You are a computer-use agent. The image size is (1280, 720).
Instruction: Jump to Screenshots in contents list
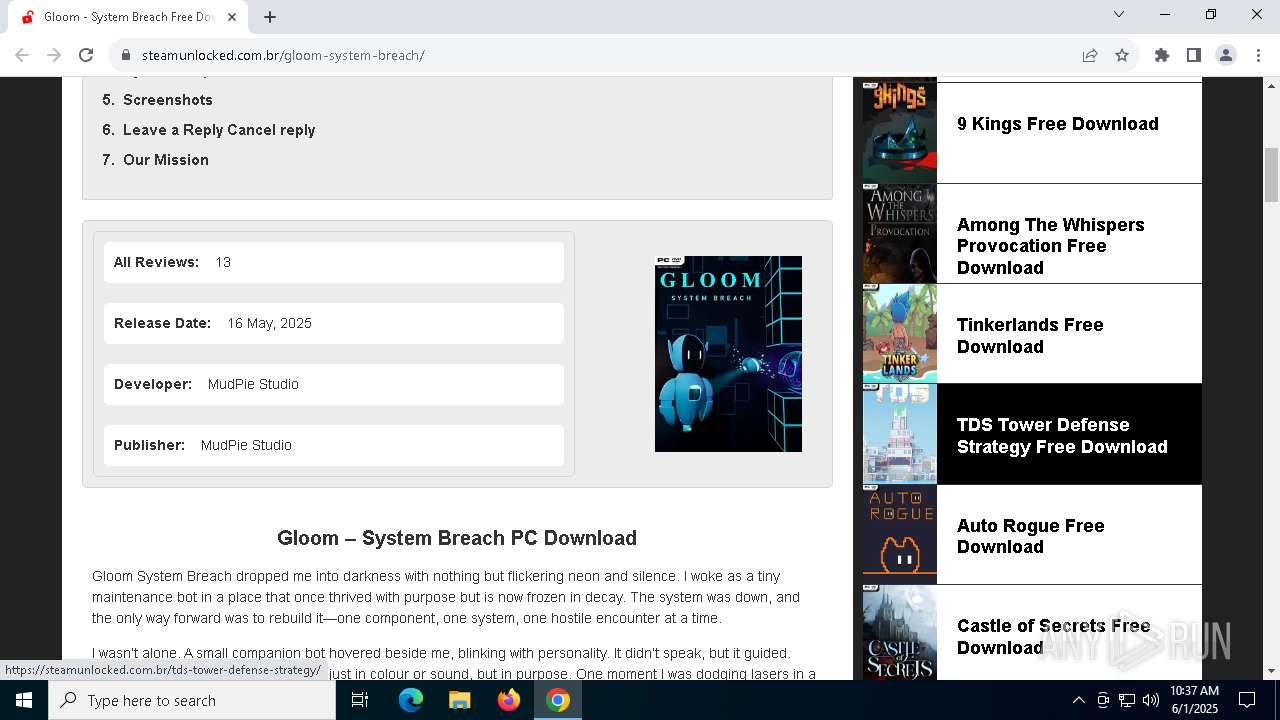pyautogui.click(x=167, y=100)
